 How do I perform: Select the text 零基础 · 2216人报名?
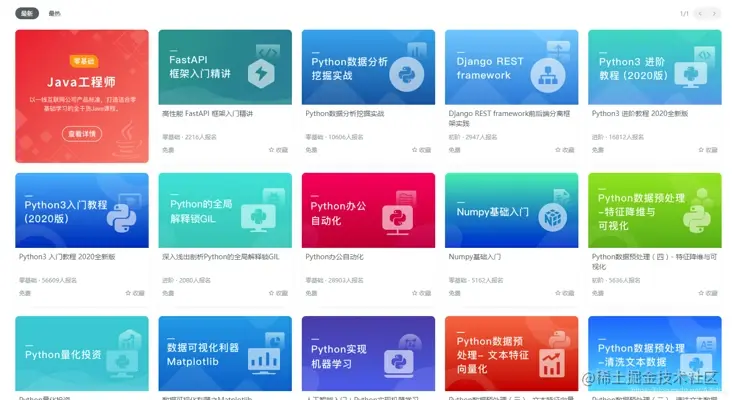[x=189, y=137]
